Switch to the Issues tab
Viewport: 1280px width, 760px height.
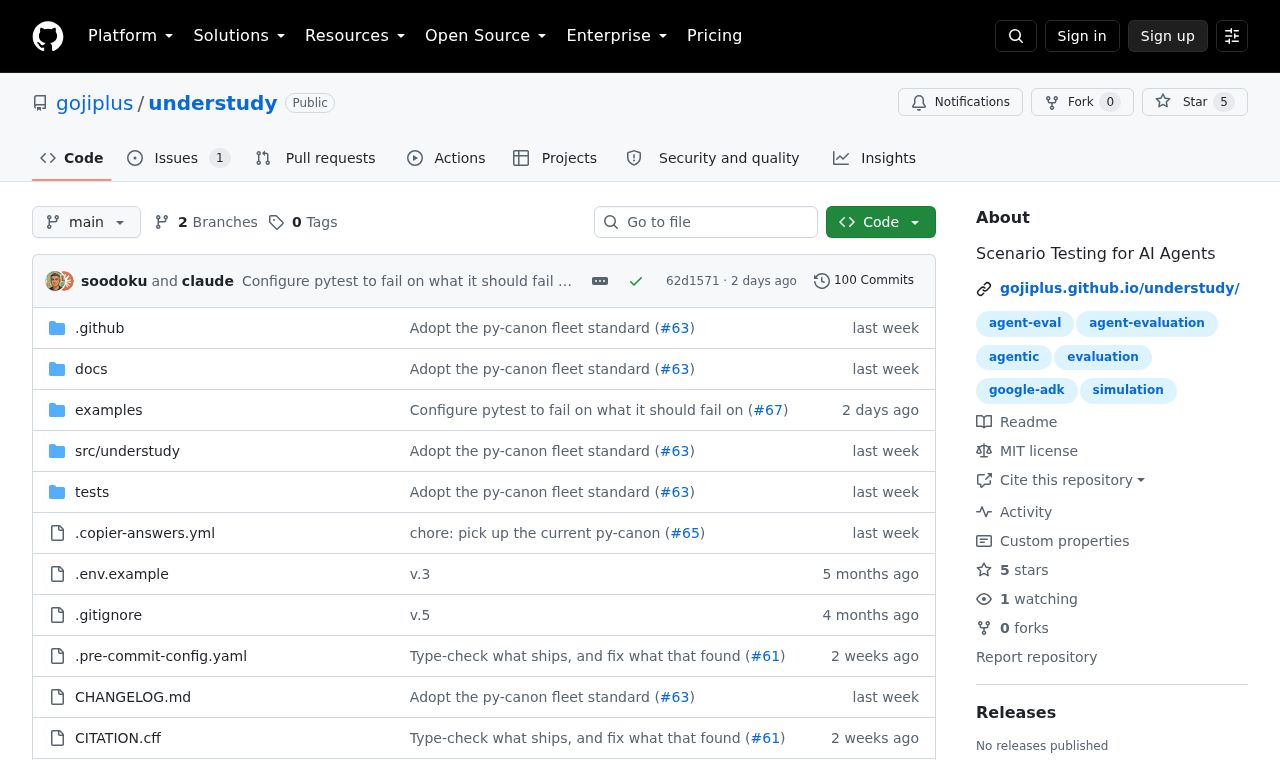(x=178, y=158)
